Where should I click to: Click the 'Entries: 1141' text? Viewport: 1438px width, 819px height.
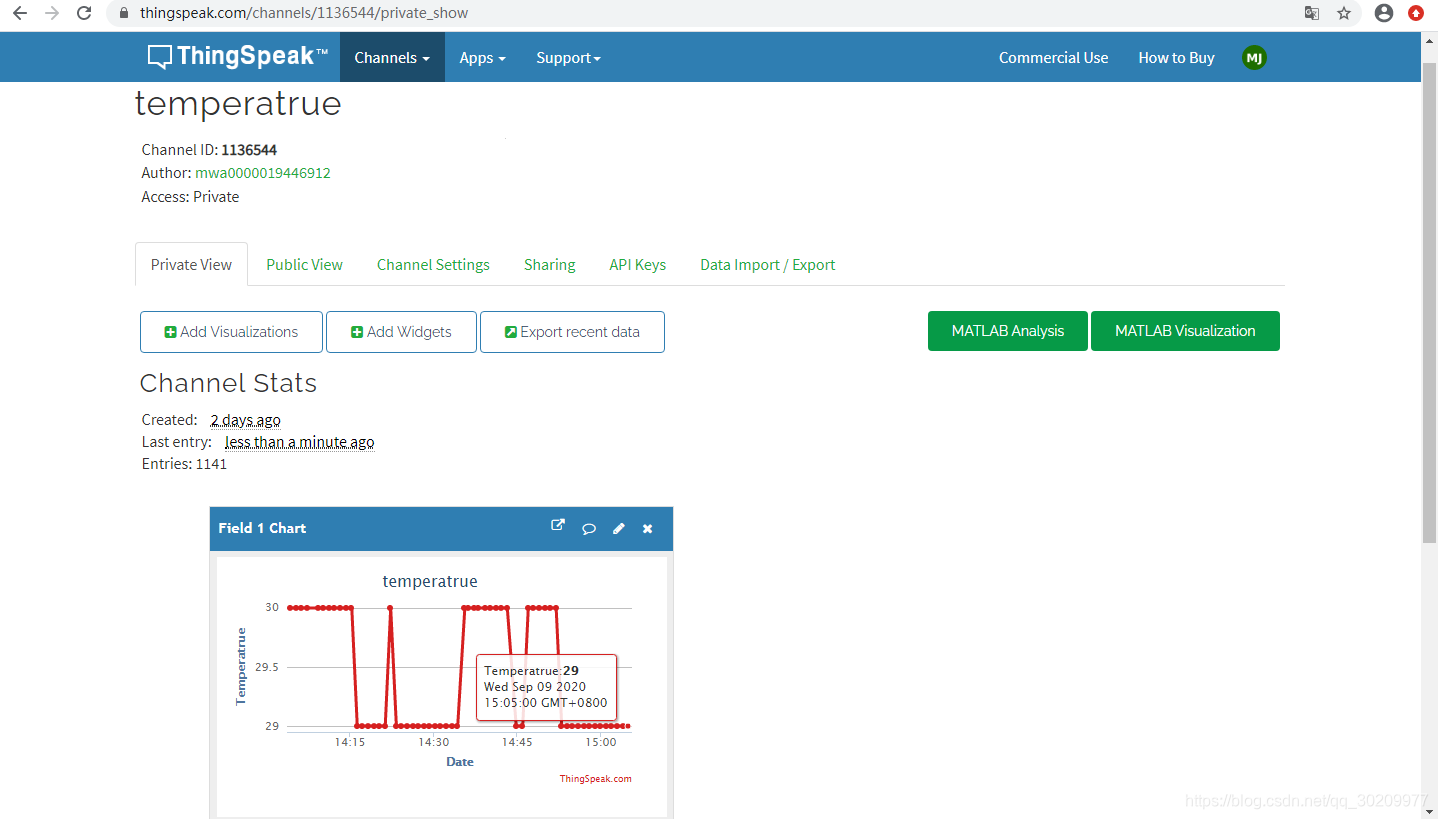pyautogui.click(x=184, y=464)
